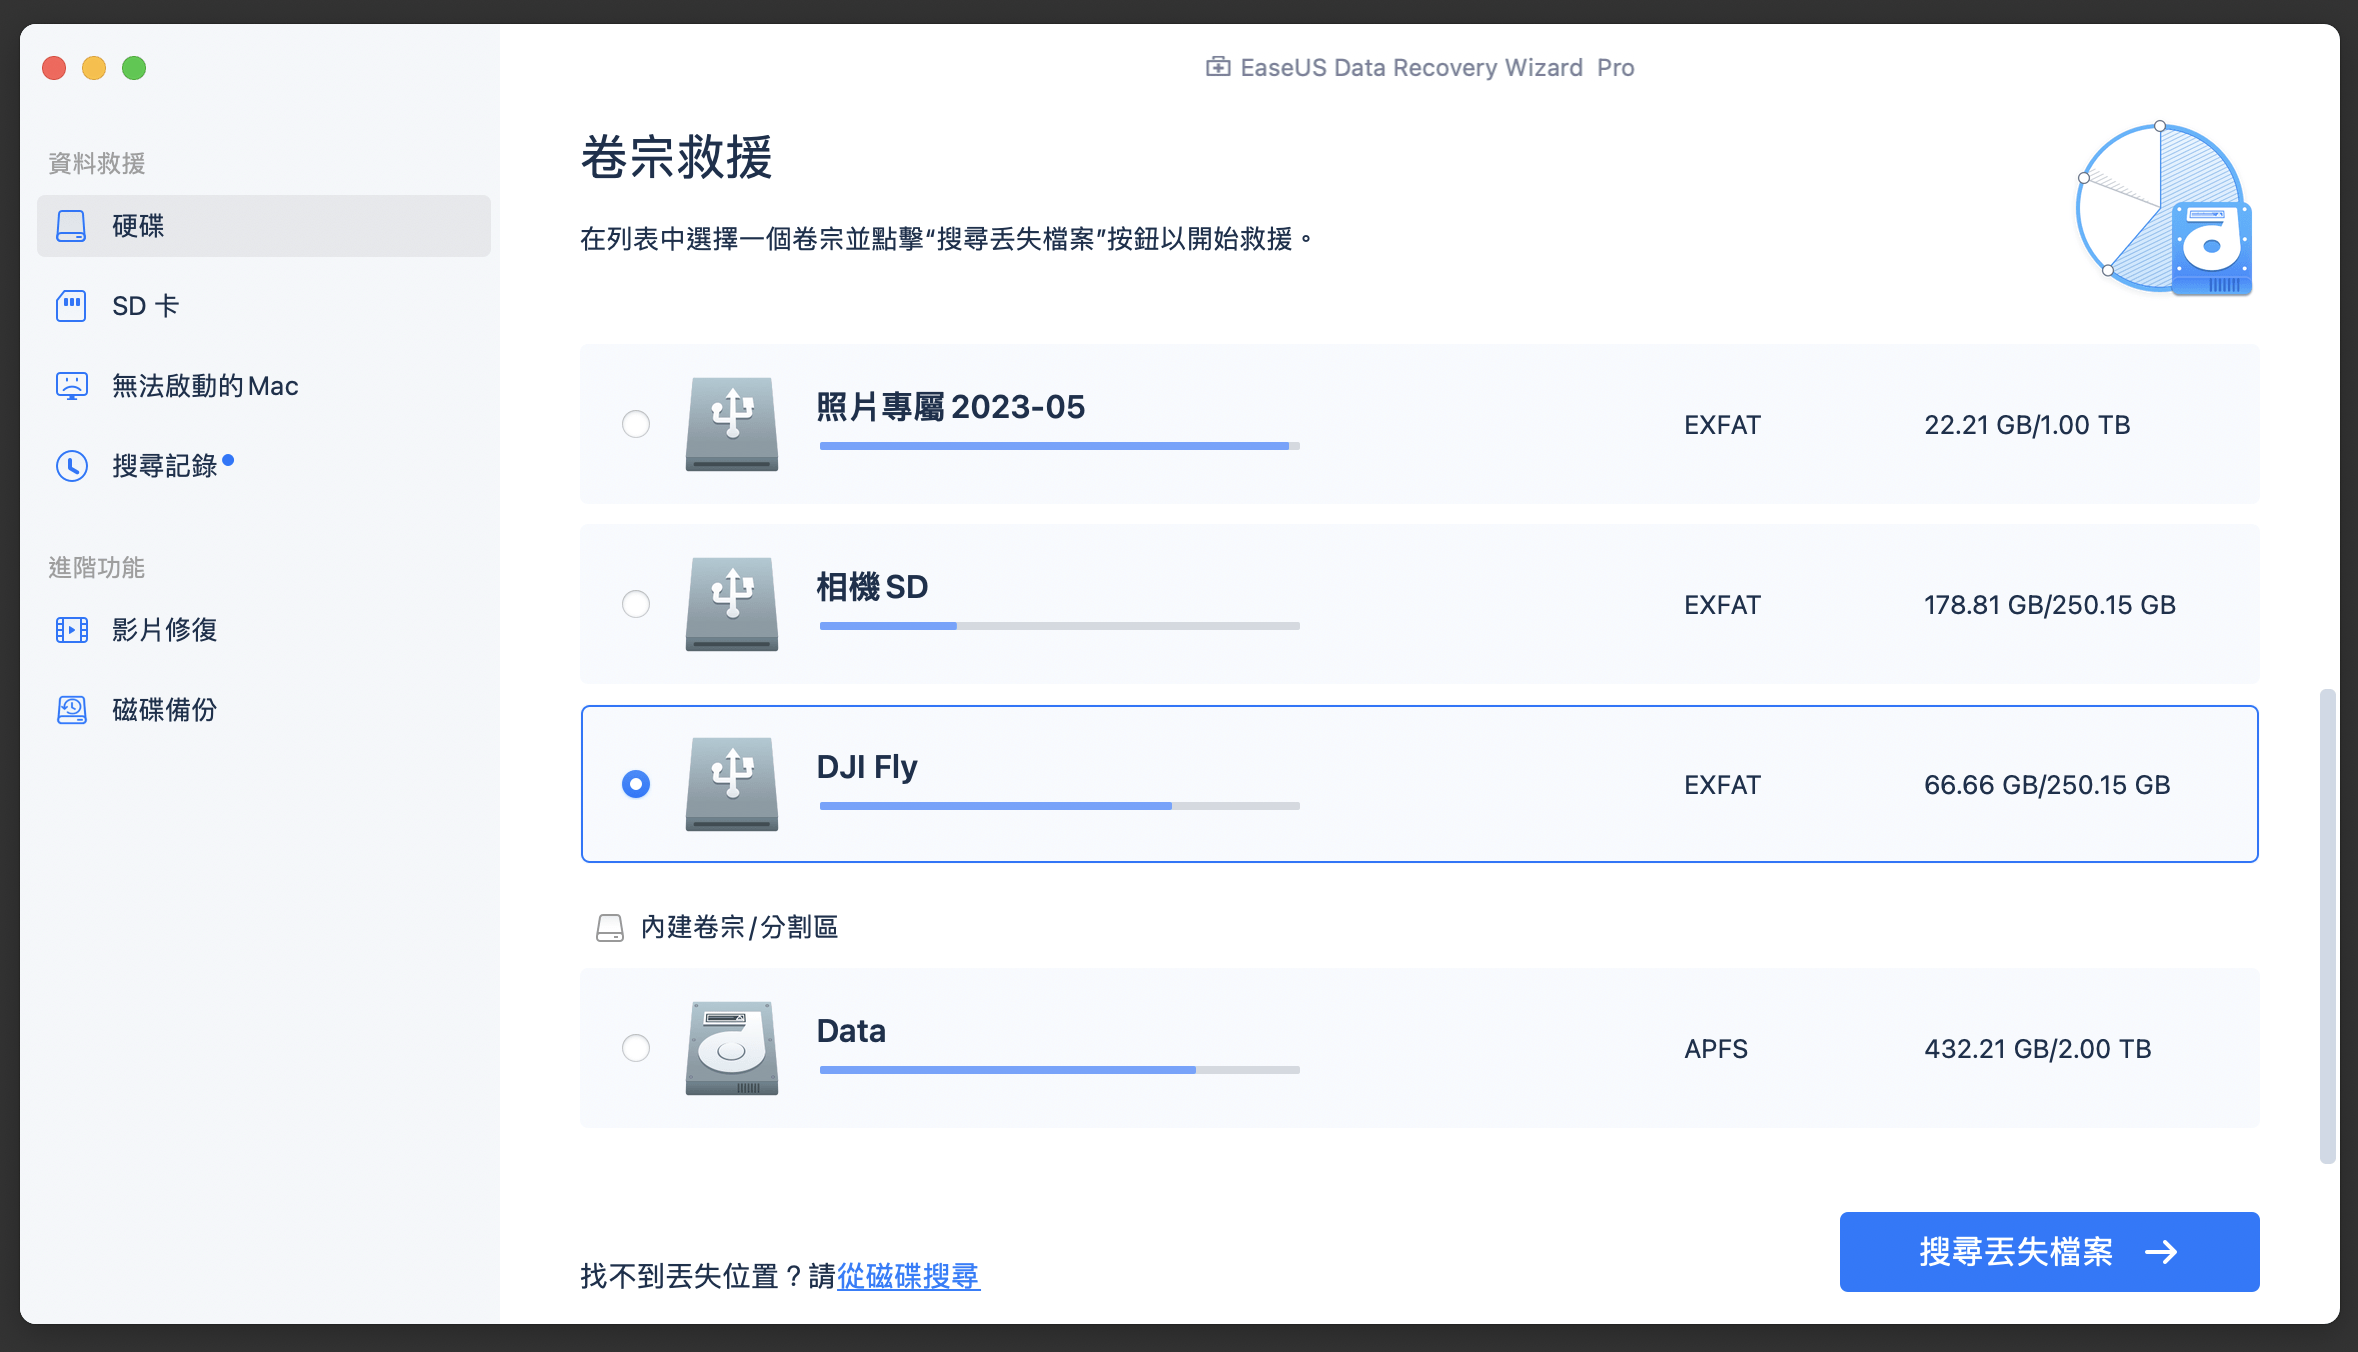The width and height of the screenshot is (2358, 1352).
Task: Click the DJI Fly usage bar
Action: [x=1059, y=806]
